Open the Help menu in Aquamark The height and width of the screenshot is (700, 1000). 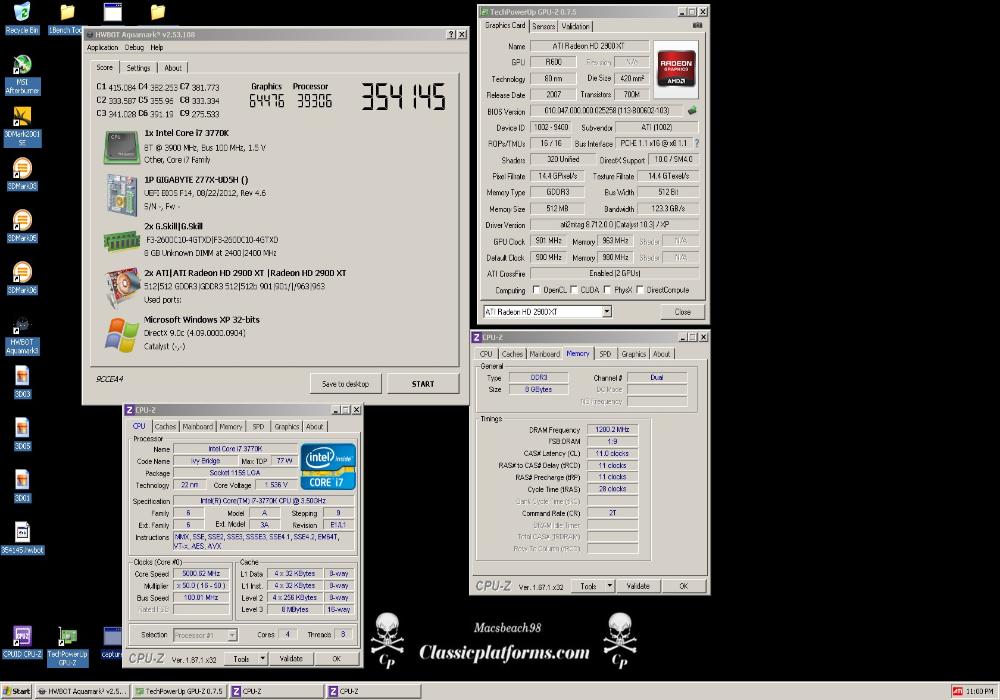[157, 47]
